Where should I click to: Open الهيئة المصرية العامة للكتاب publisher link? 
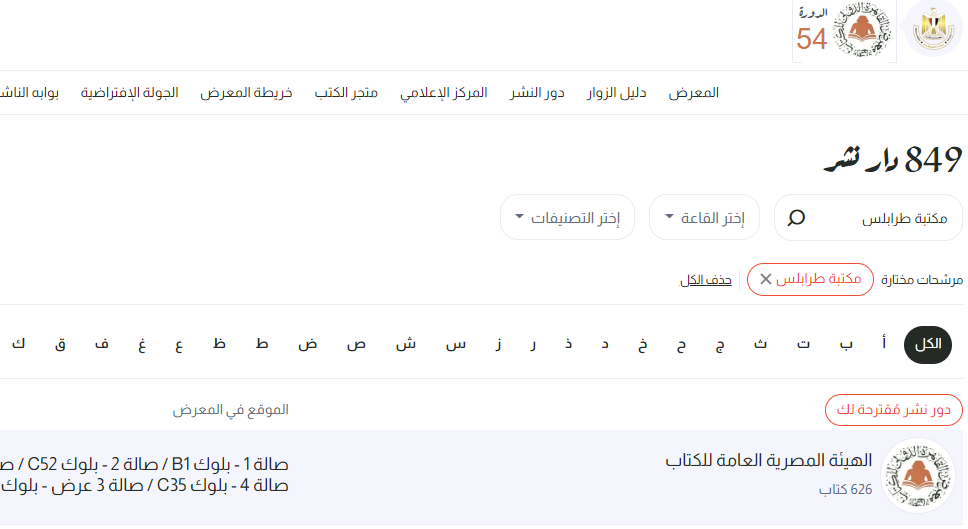point(769,460)
